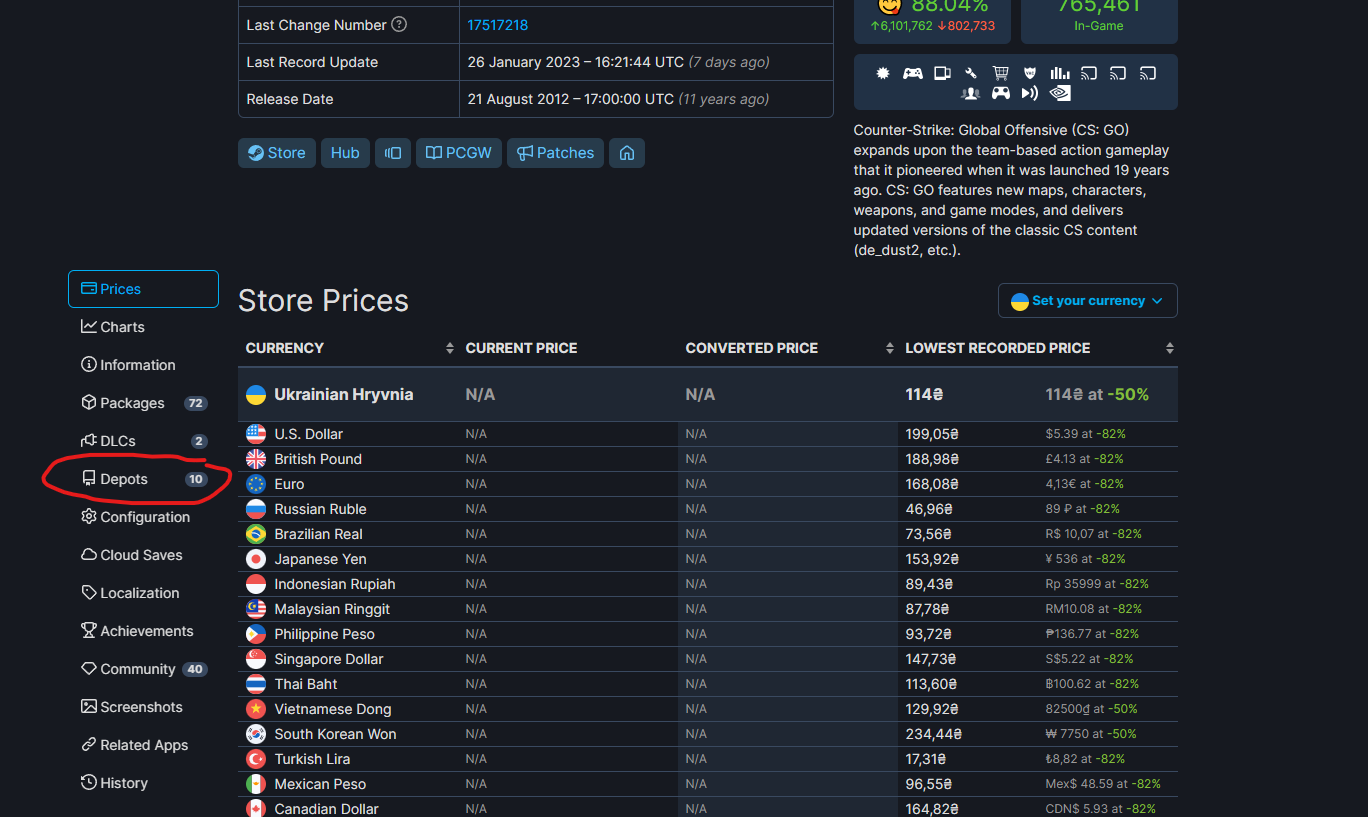Open the Set your currency dropdown
This screenshot has height=817, width=1368.
1087,300
